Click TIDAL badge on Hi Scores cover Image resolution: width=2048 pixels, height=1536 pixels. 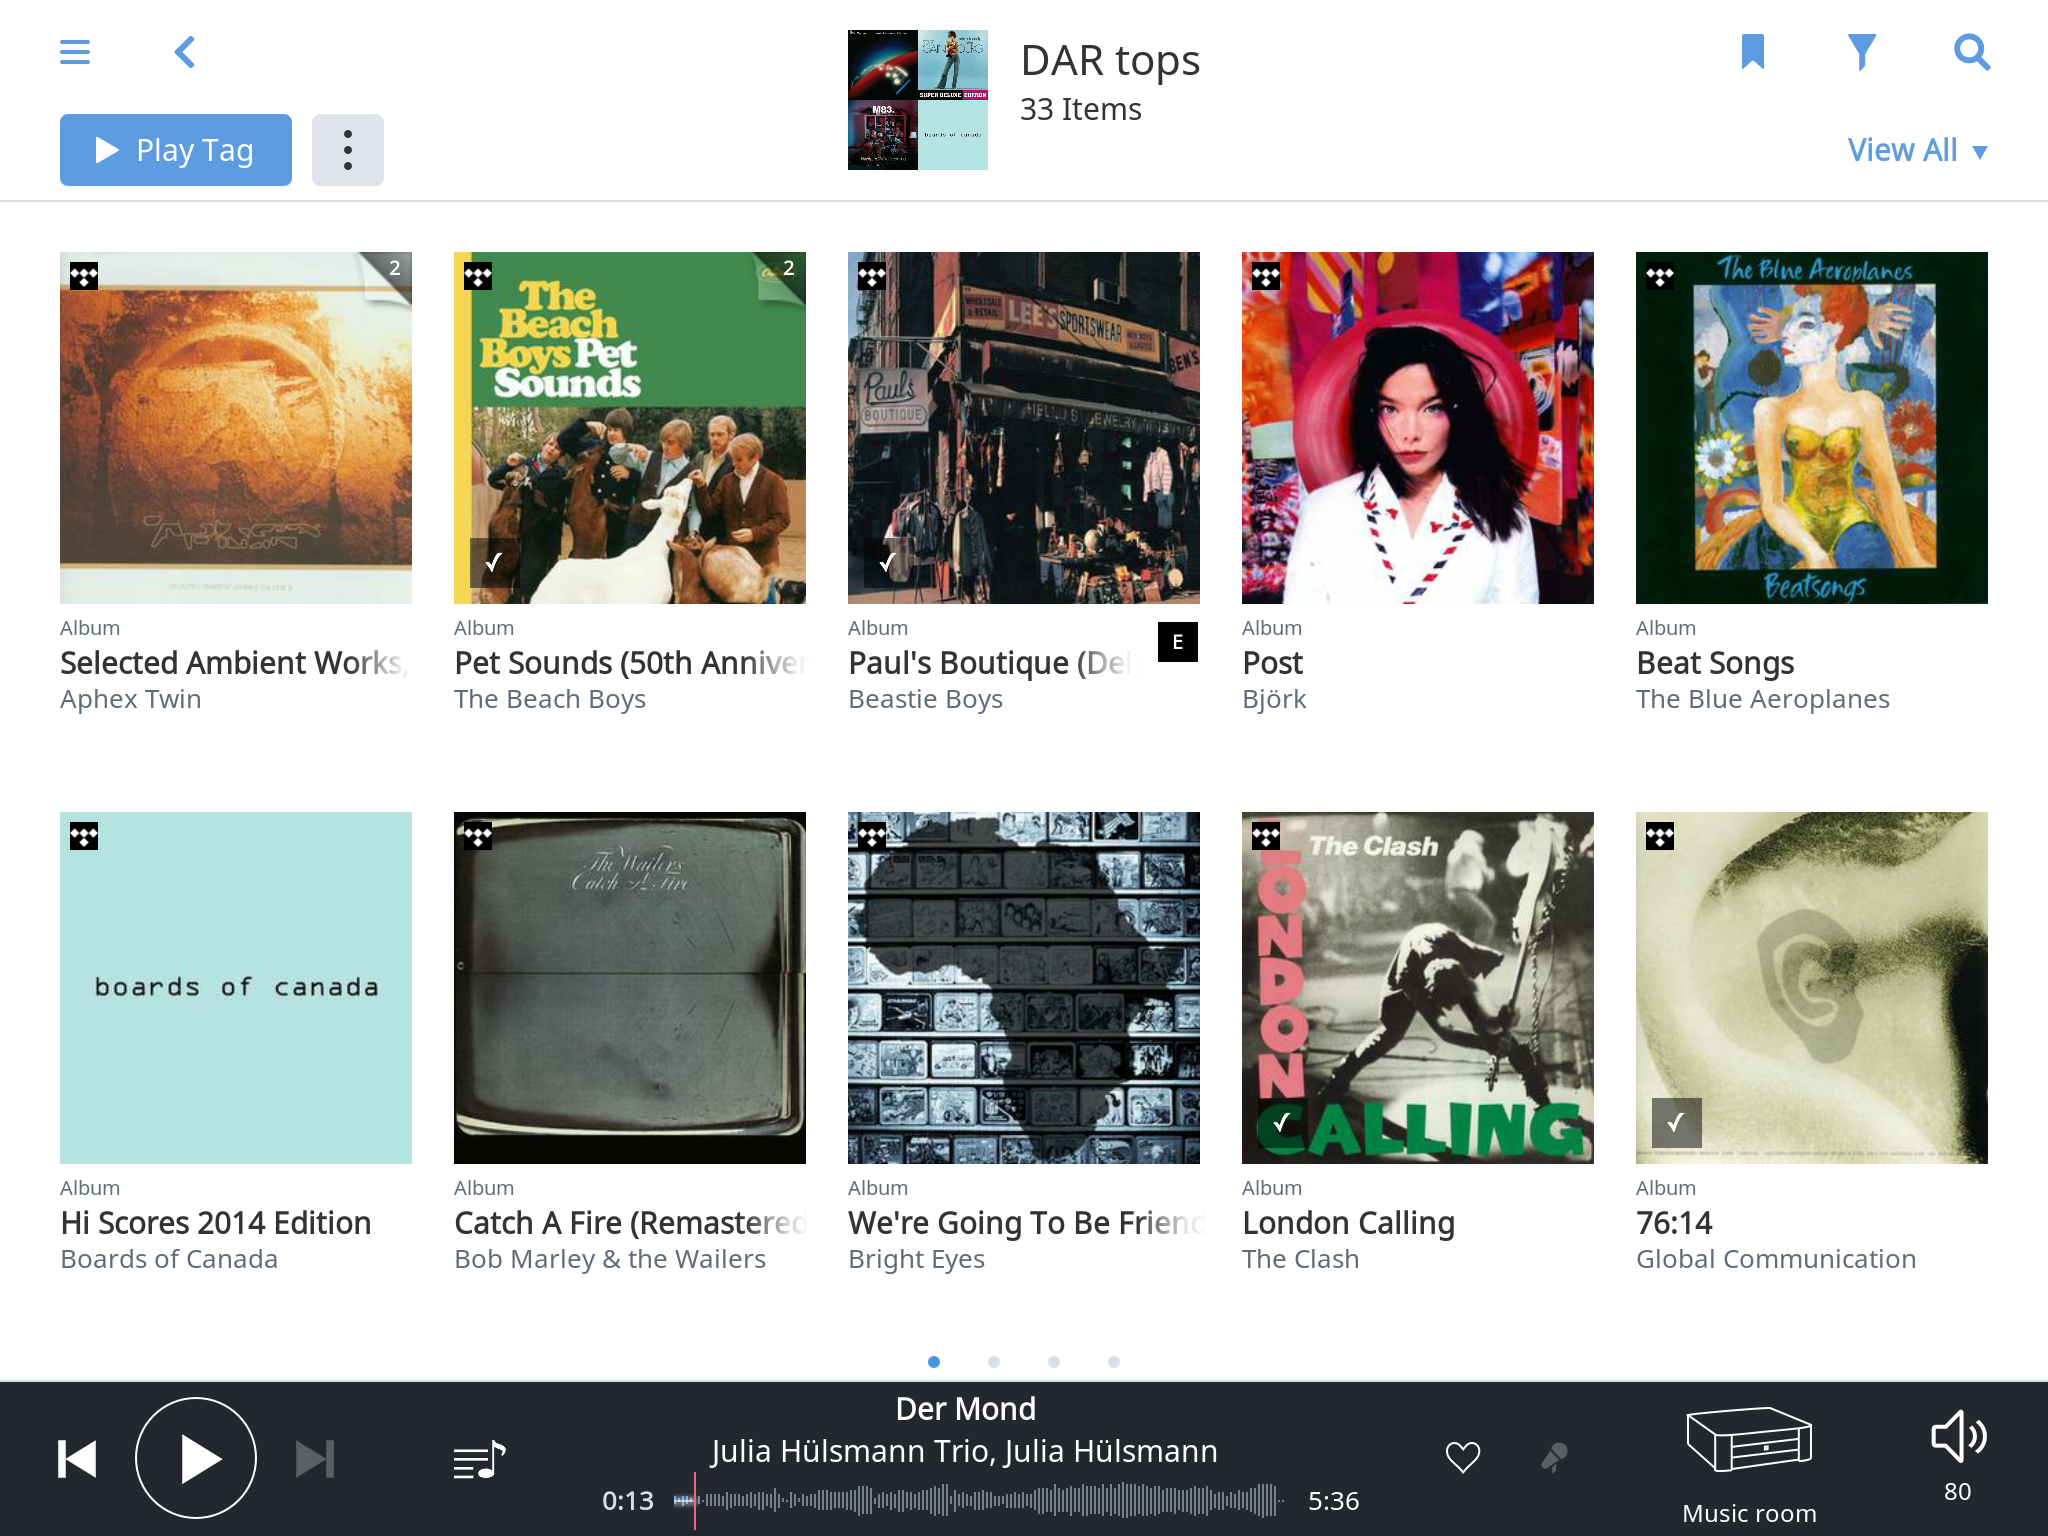point(84,836)
